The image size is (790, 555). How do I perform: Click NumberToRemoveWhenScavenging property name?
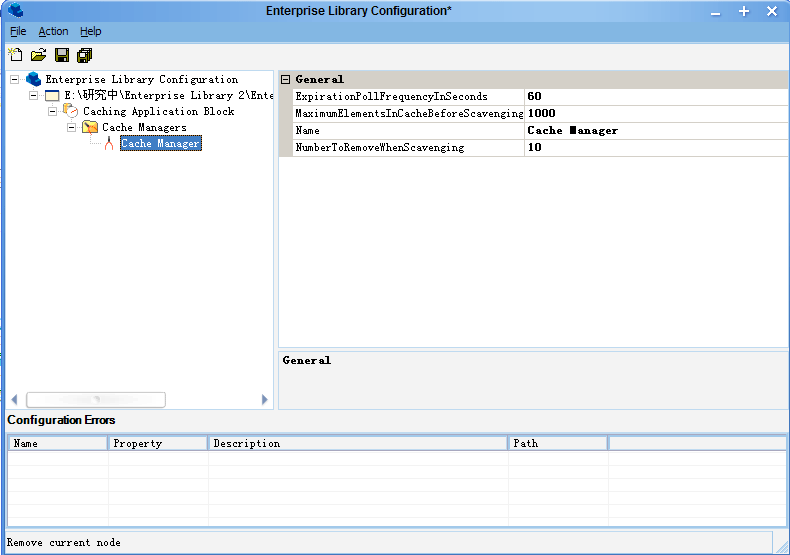tap(380, 148)
